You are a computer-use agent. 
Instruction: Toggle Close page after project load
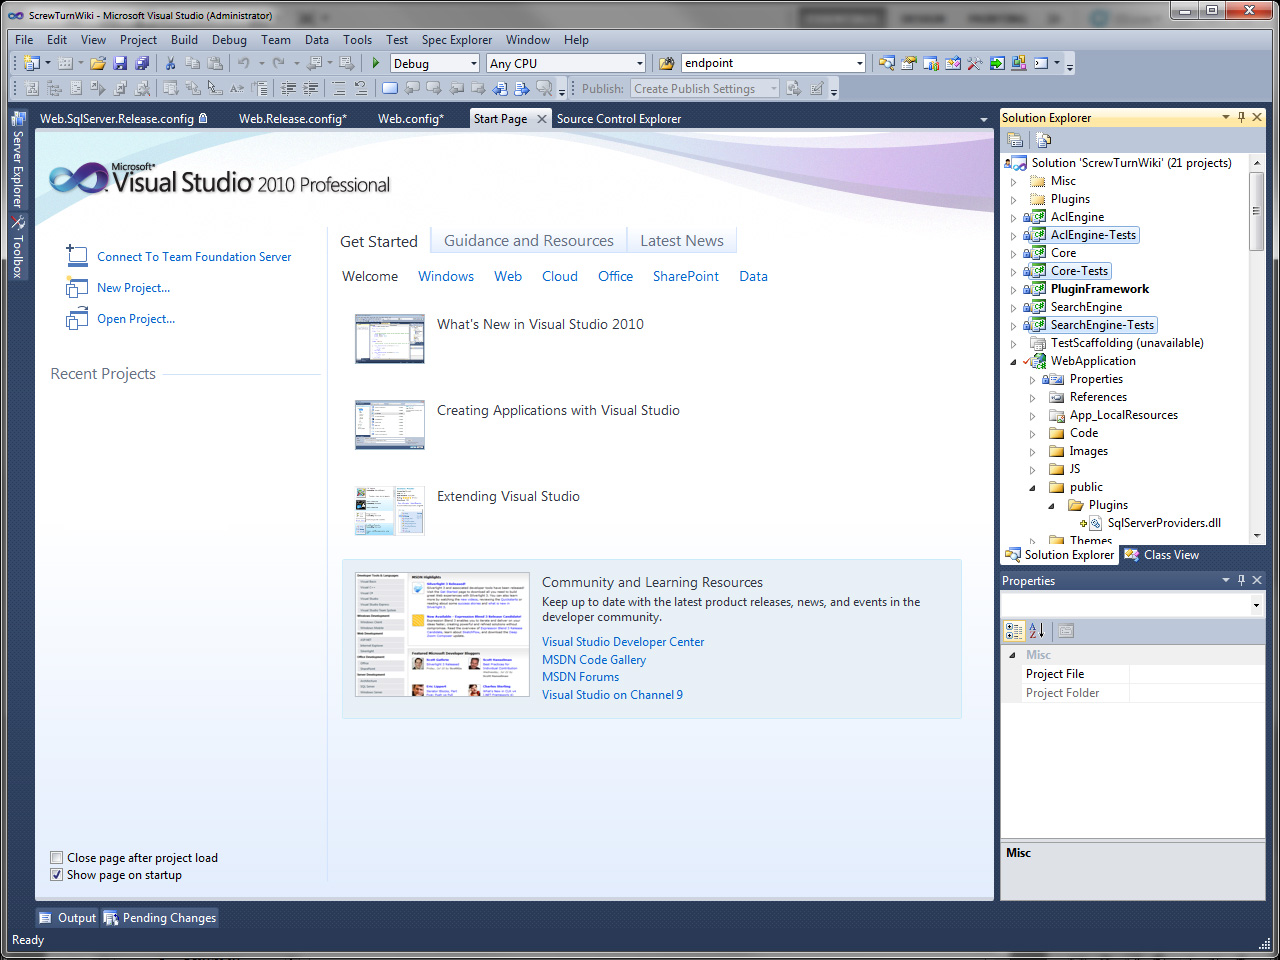[56, 858]
